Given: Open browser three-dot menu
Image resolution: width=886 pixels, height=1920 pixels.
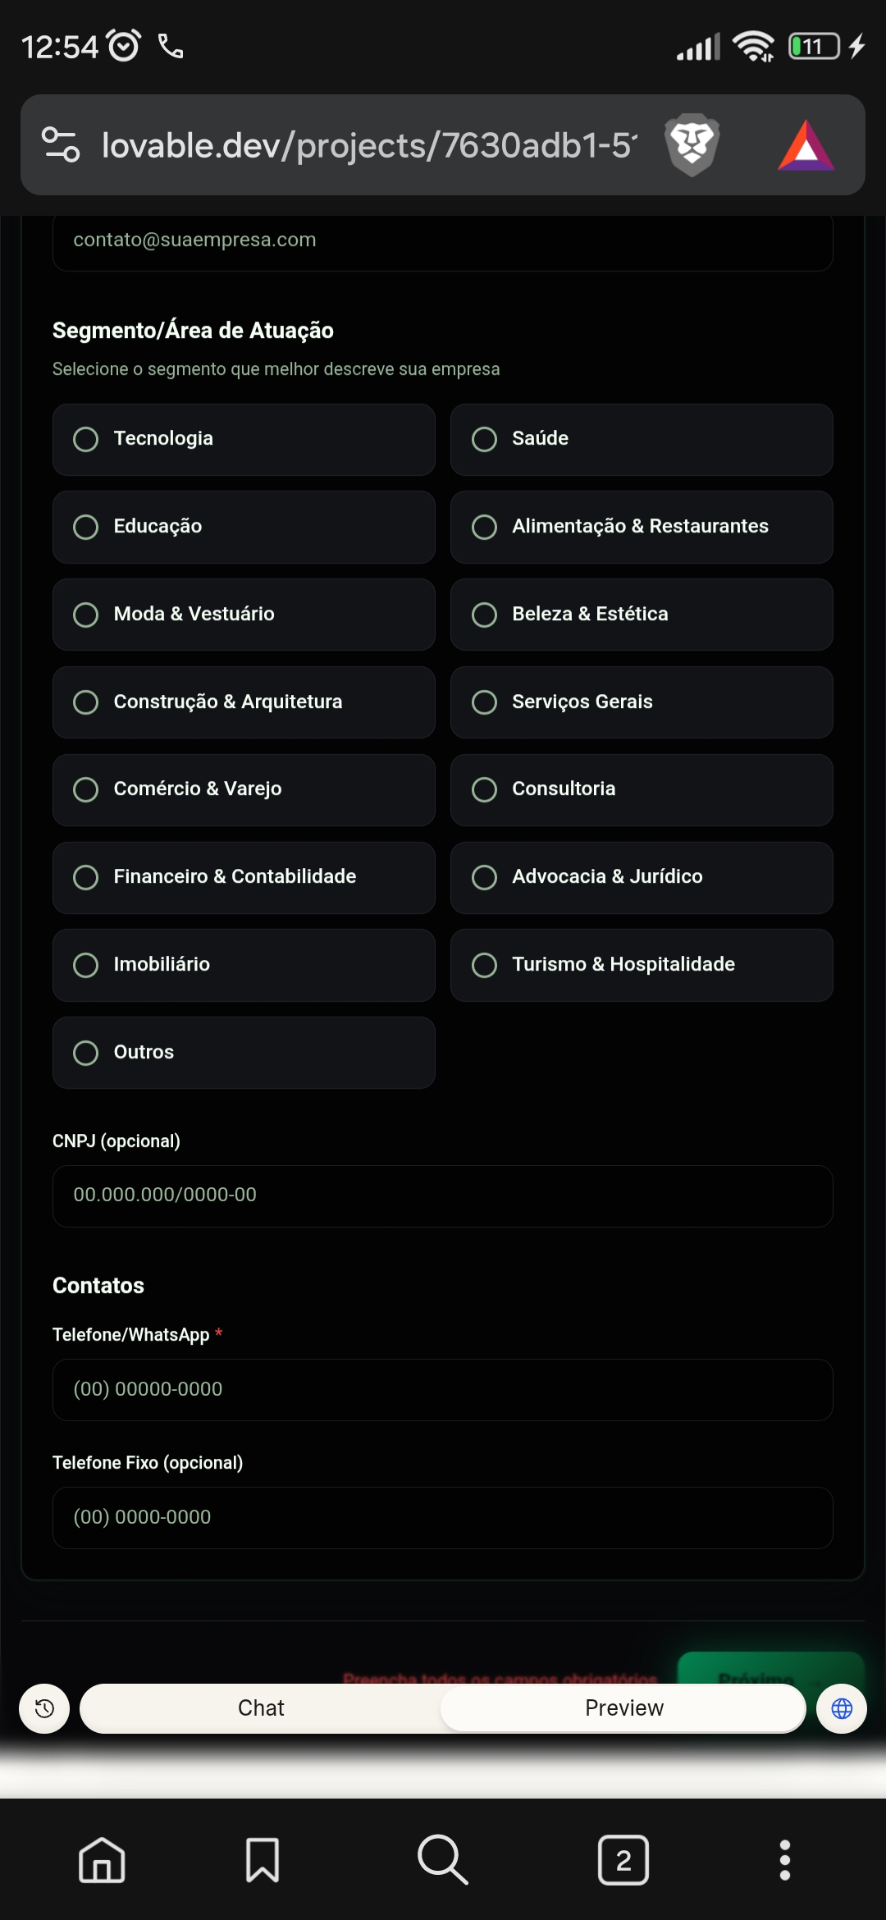Looking at the screenshot, I should 785,1860.
